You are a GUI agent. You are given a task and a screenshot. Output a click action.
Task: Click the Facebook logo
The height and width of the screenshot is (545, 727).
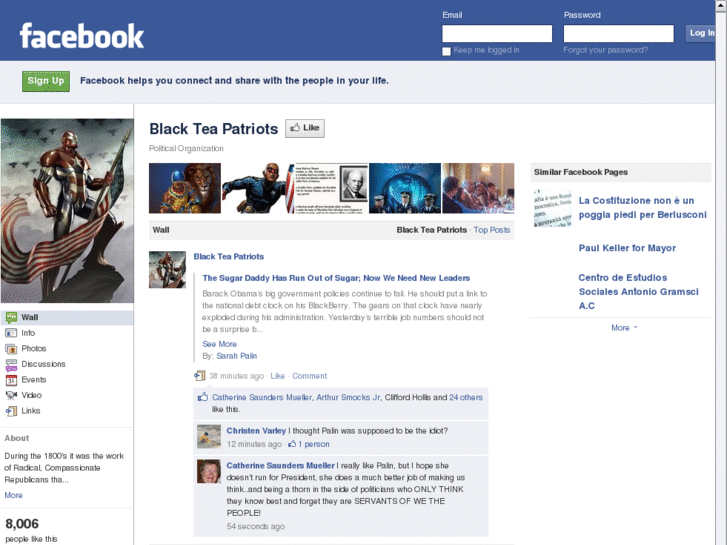point(82,36)
